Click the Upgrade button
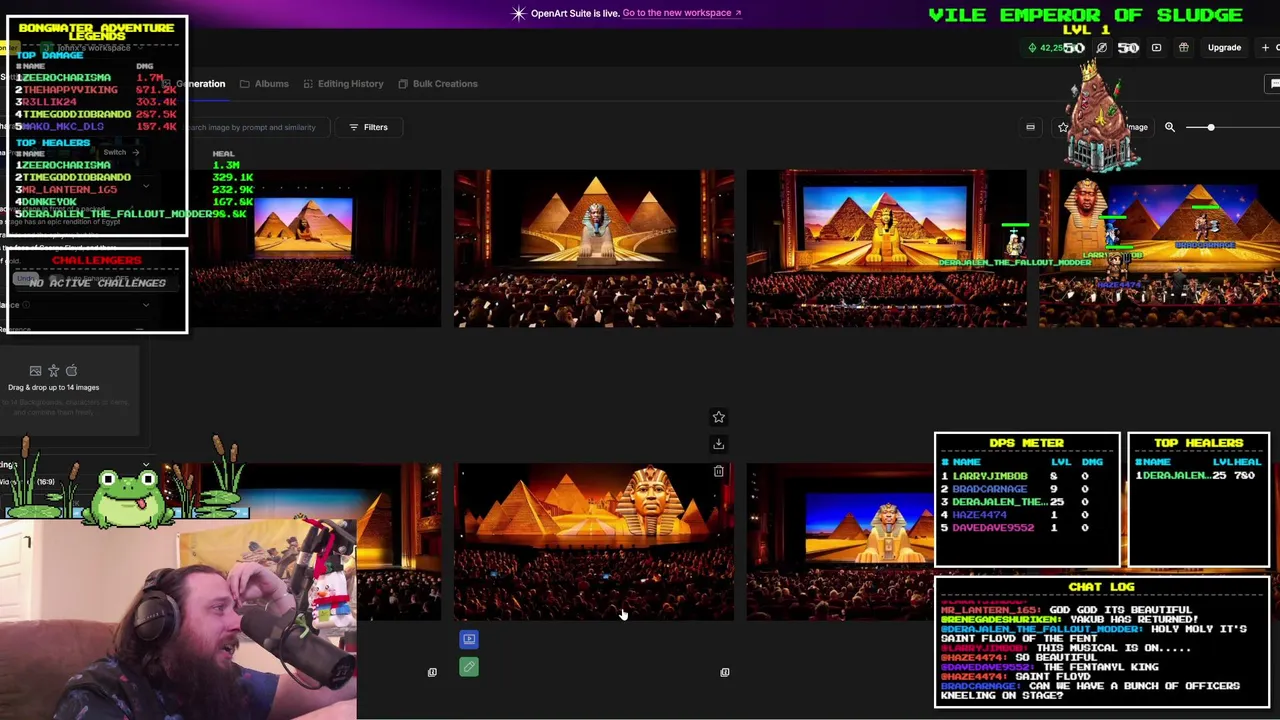 point(1224,47)
